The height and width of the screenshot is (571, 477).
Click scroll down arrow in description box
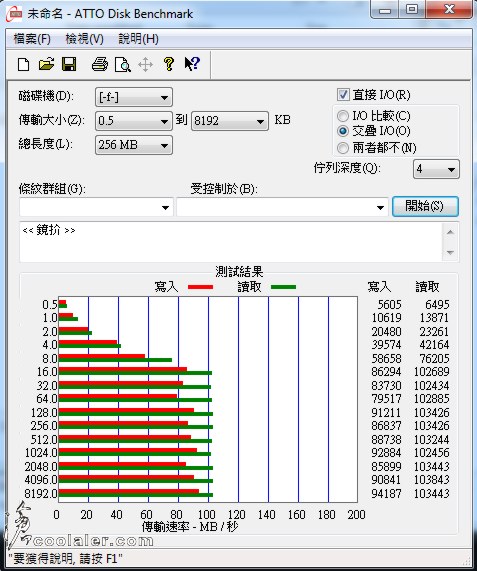[x=450, y=252]
